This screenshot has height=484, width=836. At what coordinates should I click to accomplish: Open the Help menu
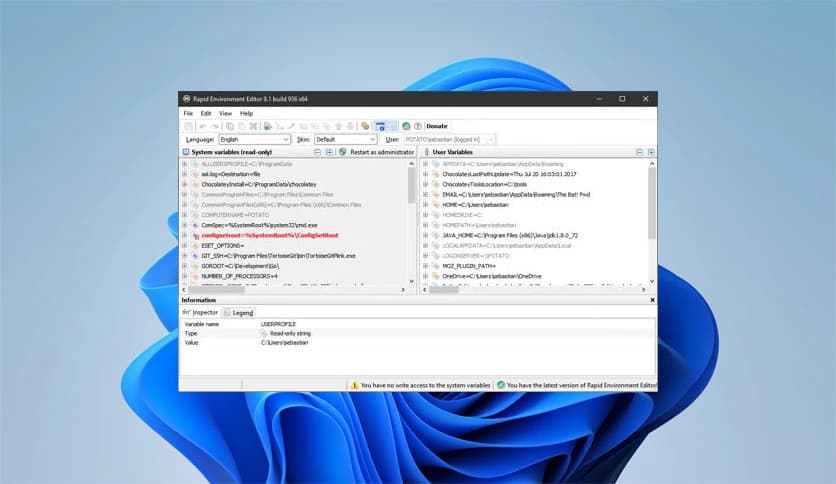click(246, 114)
